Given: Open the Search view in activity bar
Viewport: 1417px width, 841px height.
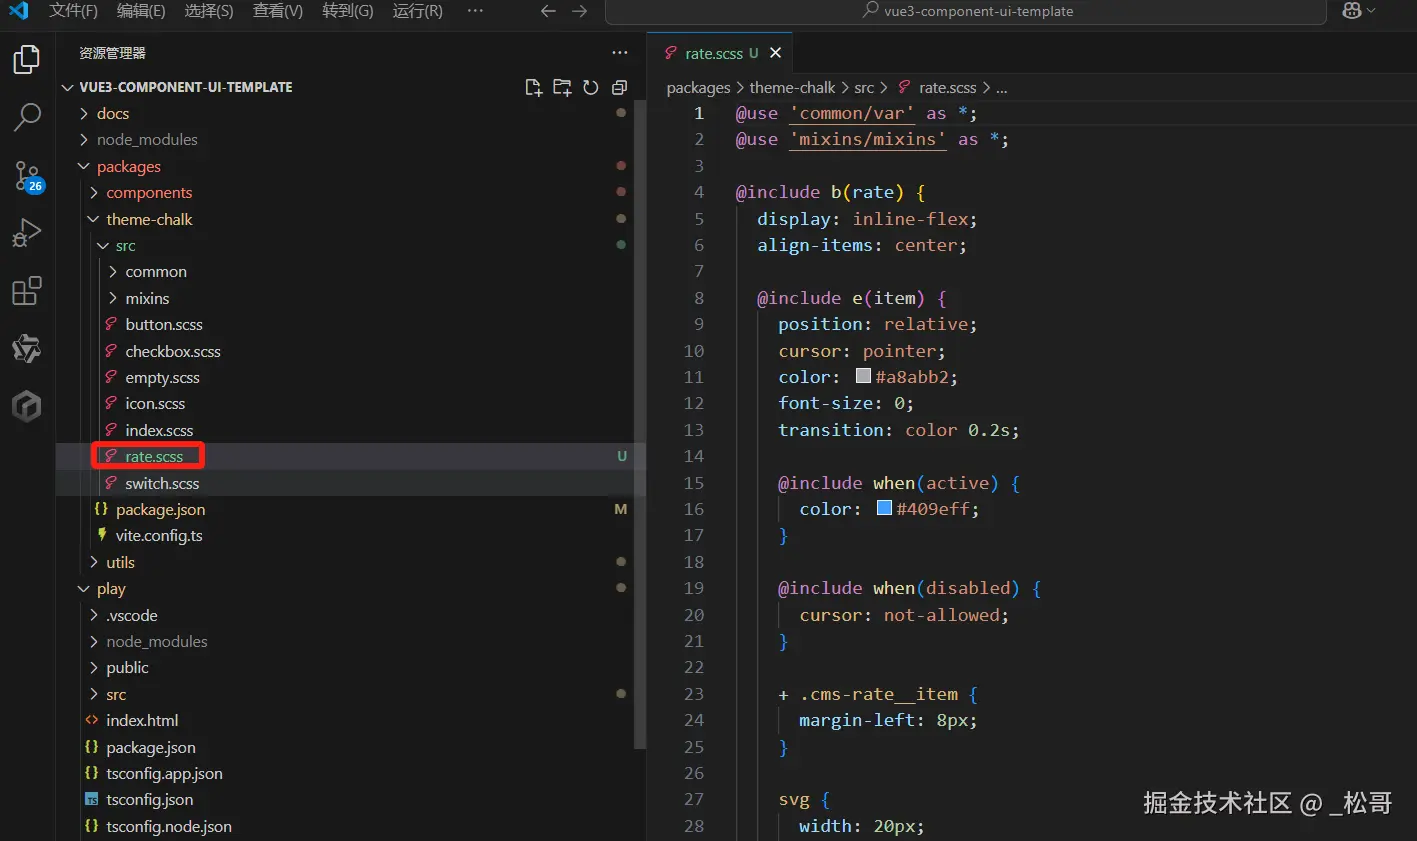Looking at the screenshot, I should point(27,117).
